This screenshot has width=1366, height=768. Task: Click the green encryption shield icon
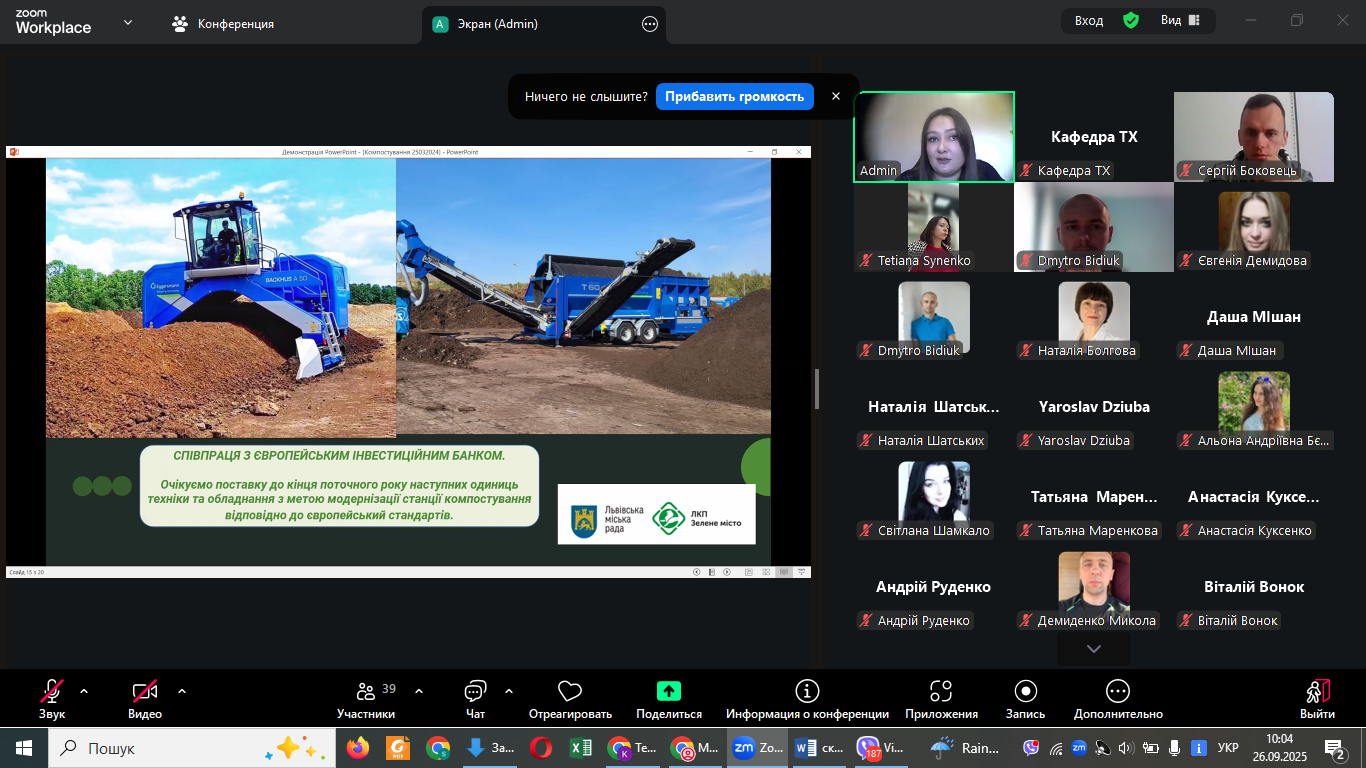(x=1131, y=21)
